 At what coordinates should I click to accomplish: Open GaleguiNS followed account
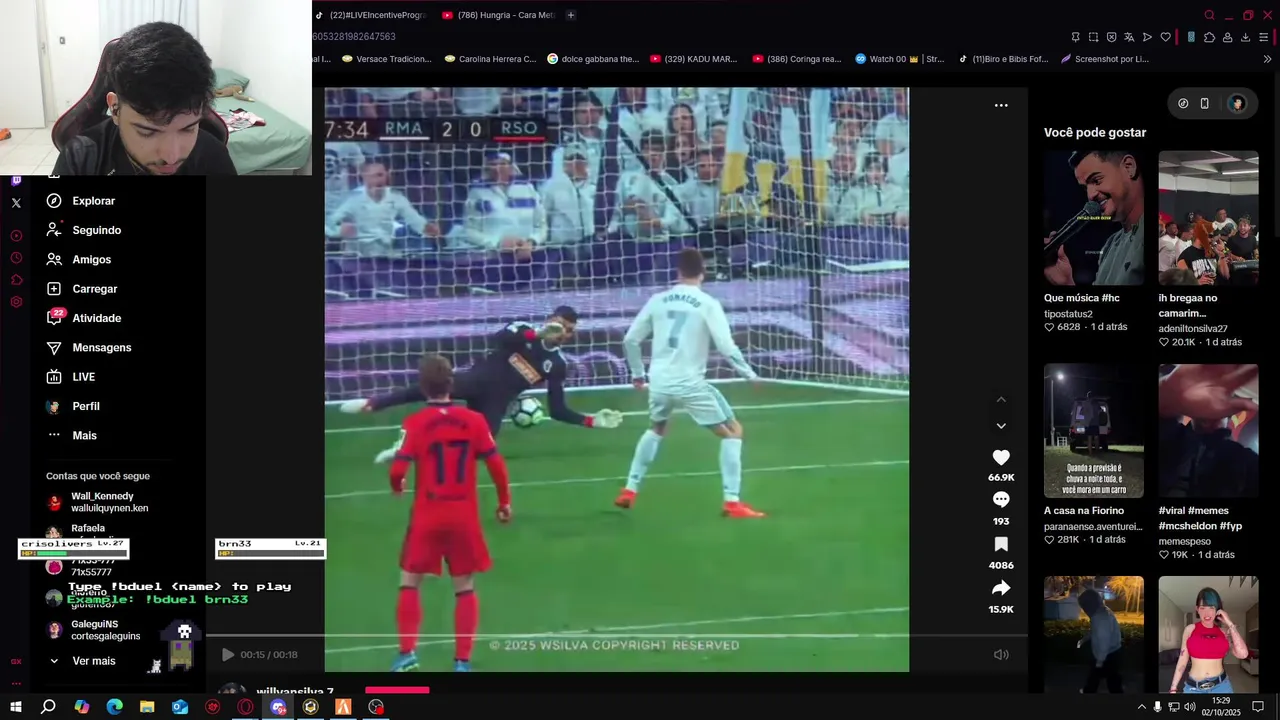(94, 630)
